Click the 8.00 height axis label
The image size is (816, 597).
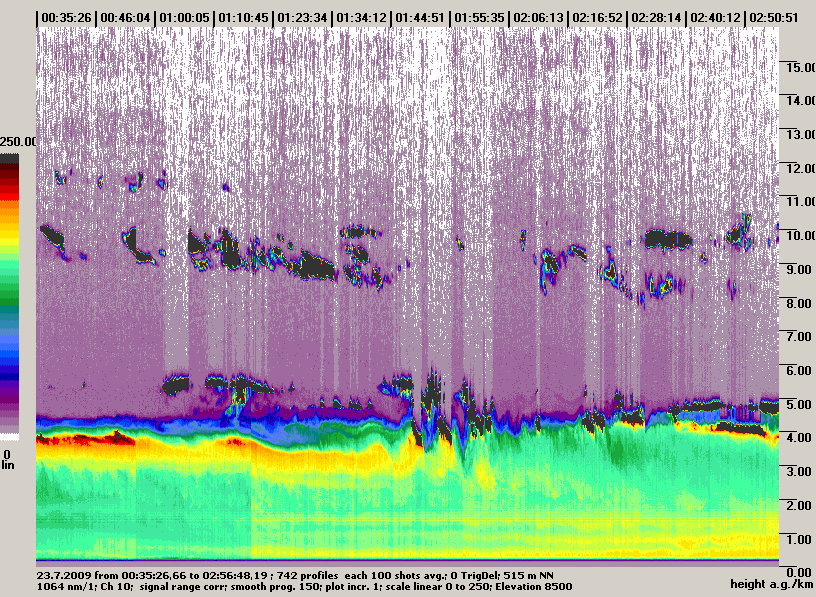(x=801, y=303)
